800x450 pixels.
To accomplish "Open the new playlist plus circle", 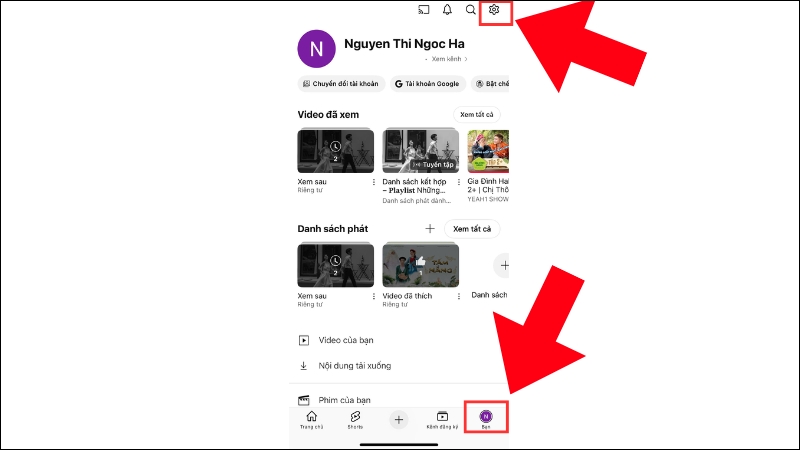I will click(504, 266).
